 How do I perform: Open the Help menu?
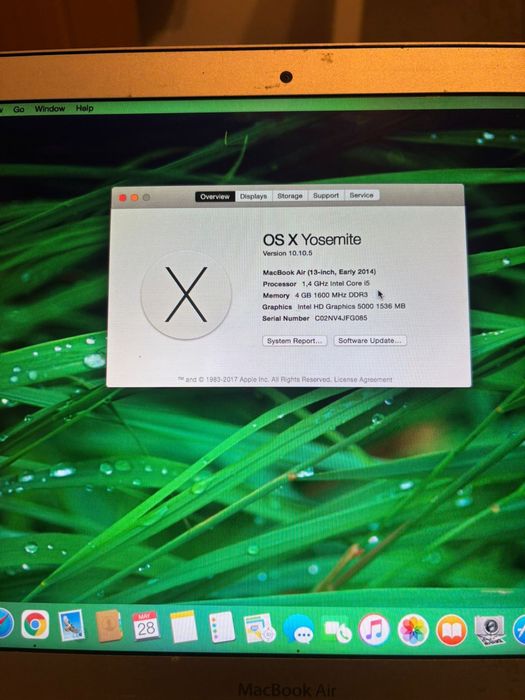tap(84, 108)
